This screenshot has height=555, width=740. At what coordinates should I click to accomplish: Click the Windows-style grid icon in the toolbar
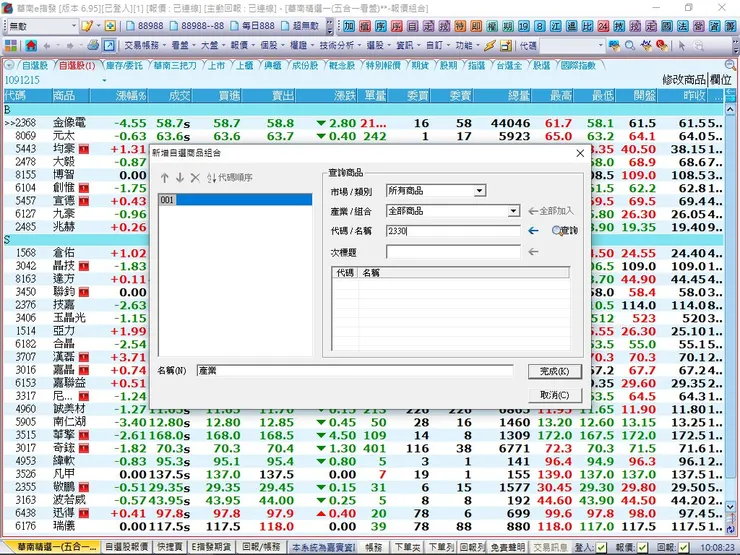(x=11, y=46)
